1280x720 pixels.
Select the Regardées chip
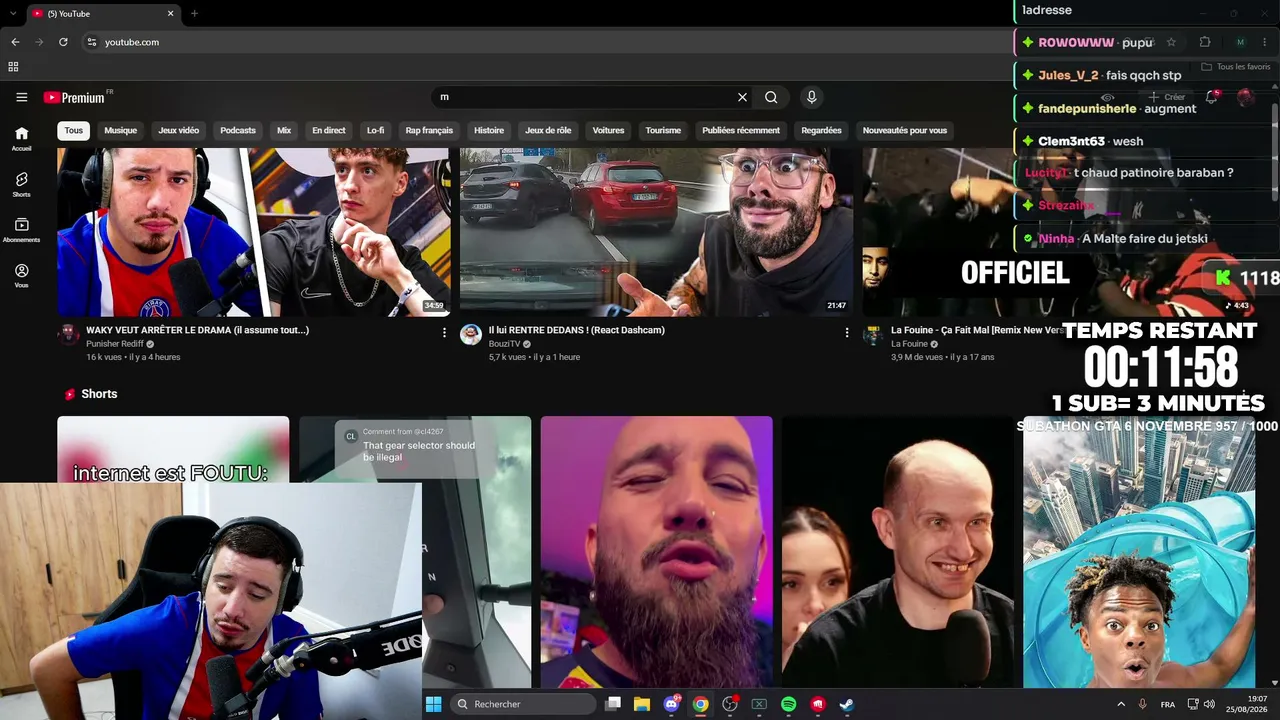(821, 130)
